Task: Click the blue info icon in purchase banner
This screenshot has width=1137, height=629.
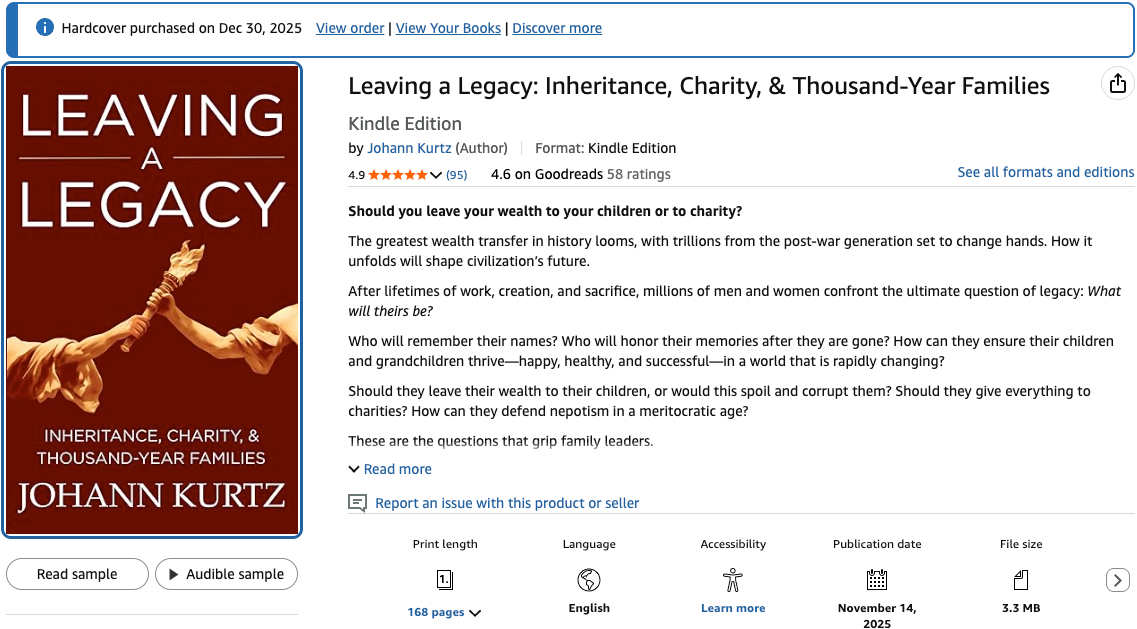Action: point(44,28)
